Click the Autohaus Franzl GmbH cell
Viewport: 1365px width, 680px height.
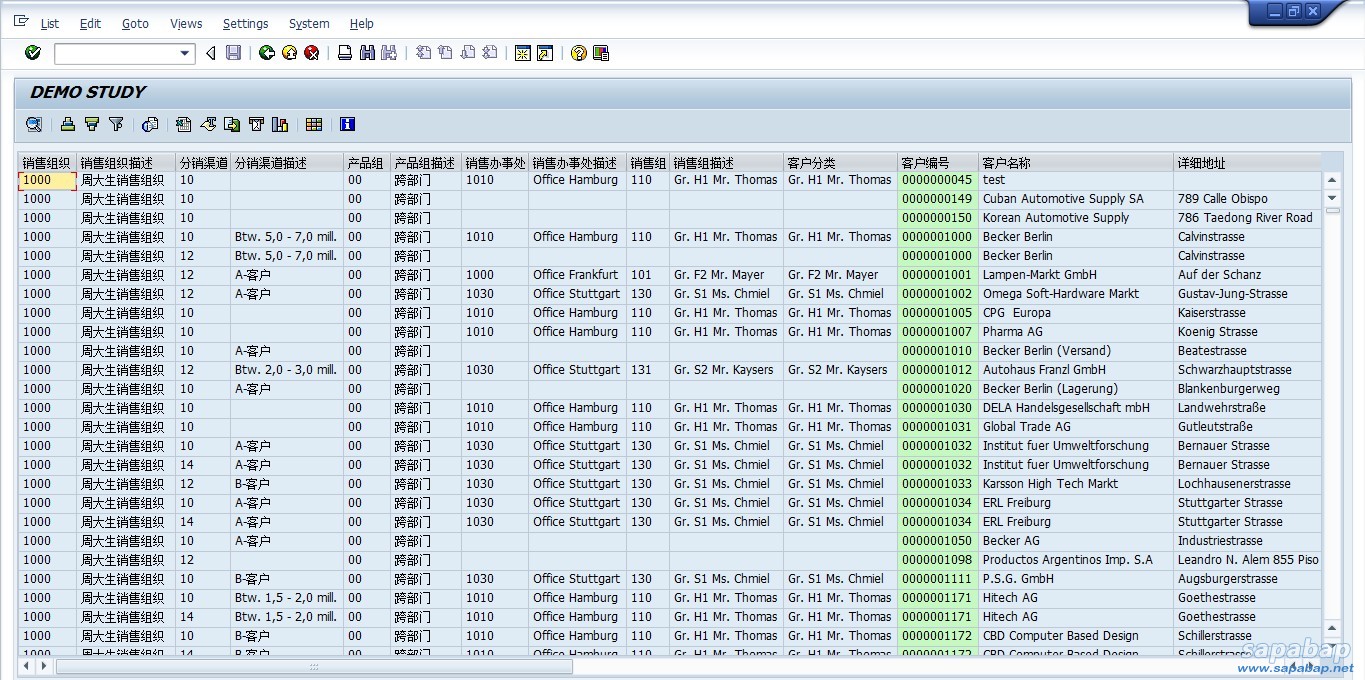tap(1075, 370)
